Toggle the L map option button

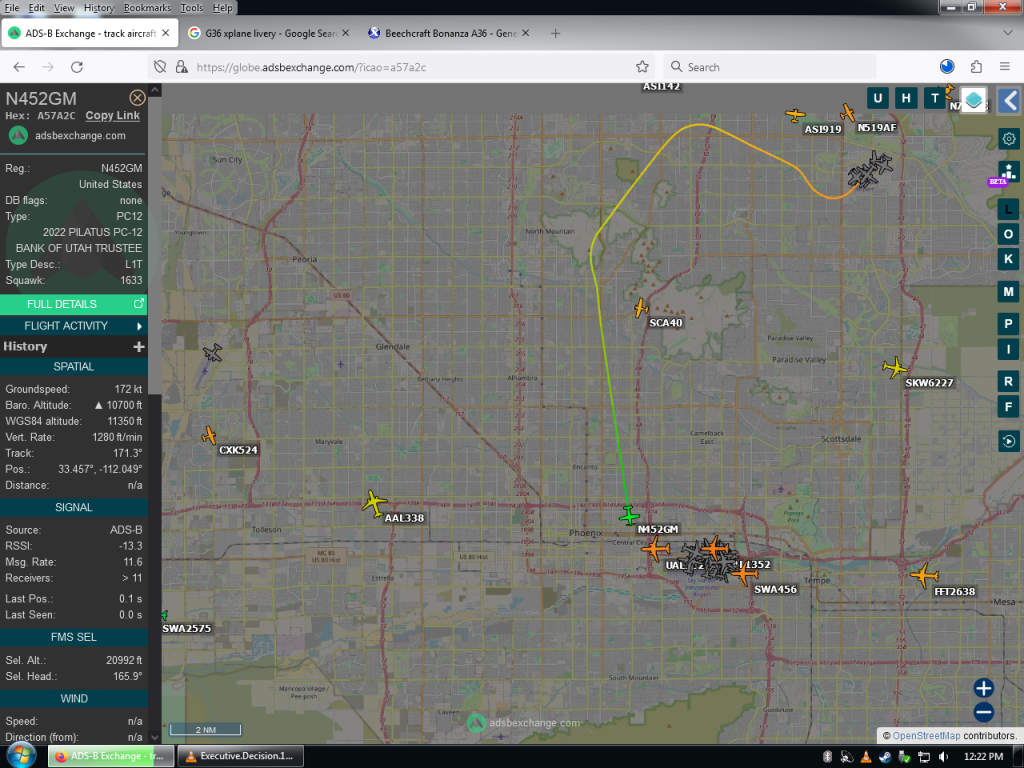pos(1008,210)
